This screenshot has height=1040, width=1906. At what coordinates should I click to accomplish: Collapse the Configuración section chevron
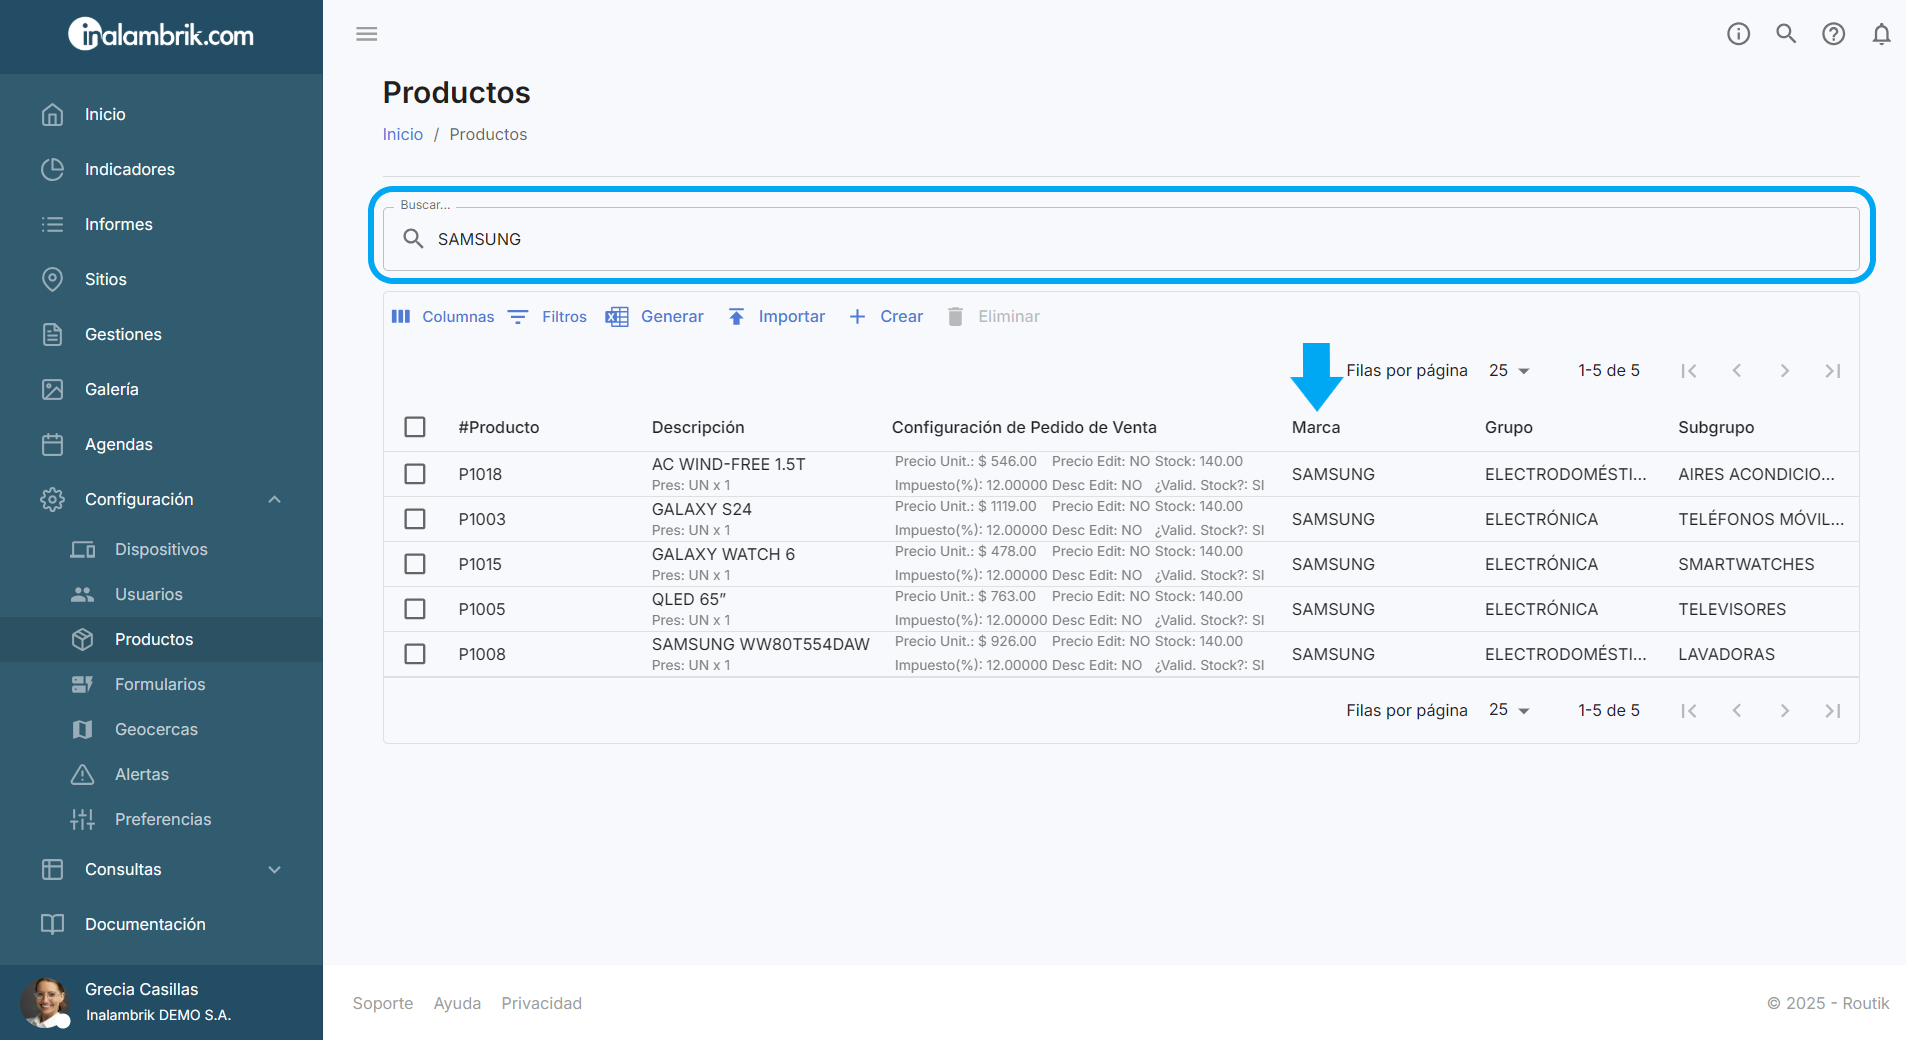click(275, 499)
